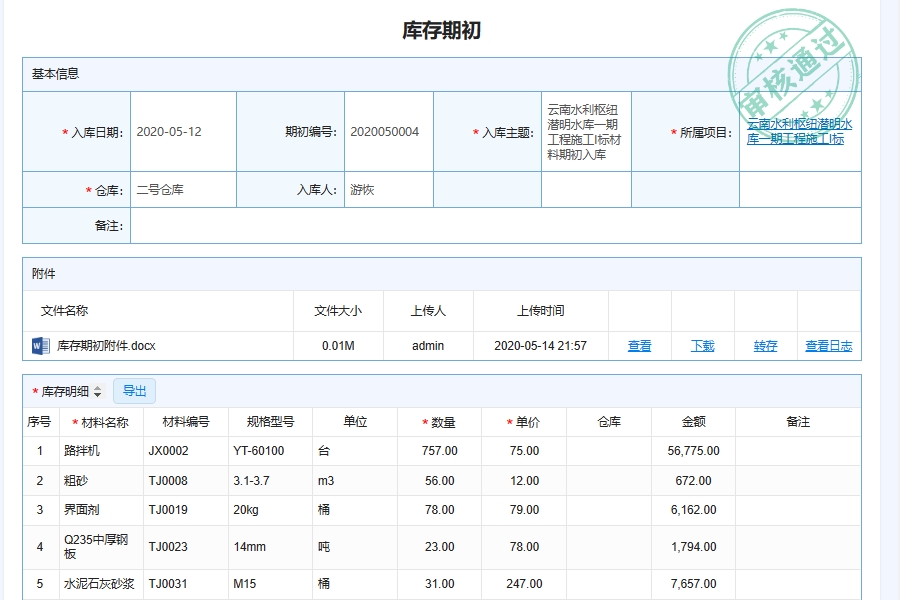Click the specification YT-60100
The width and height of the screenshot is (900, 600).
[x=258, y=451]
